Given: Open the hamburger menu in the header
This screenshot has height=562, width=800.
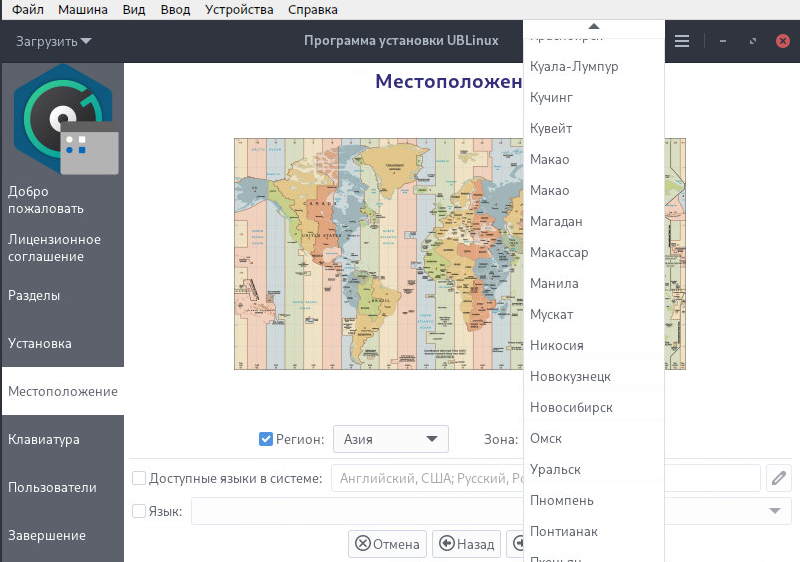Looking at the screenshot, I should (682, 41).
